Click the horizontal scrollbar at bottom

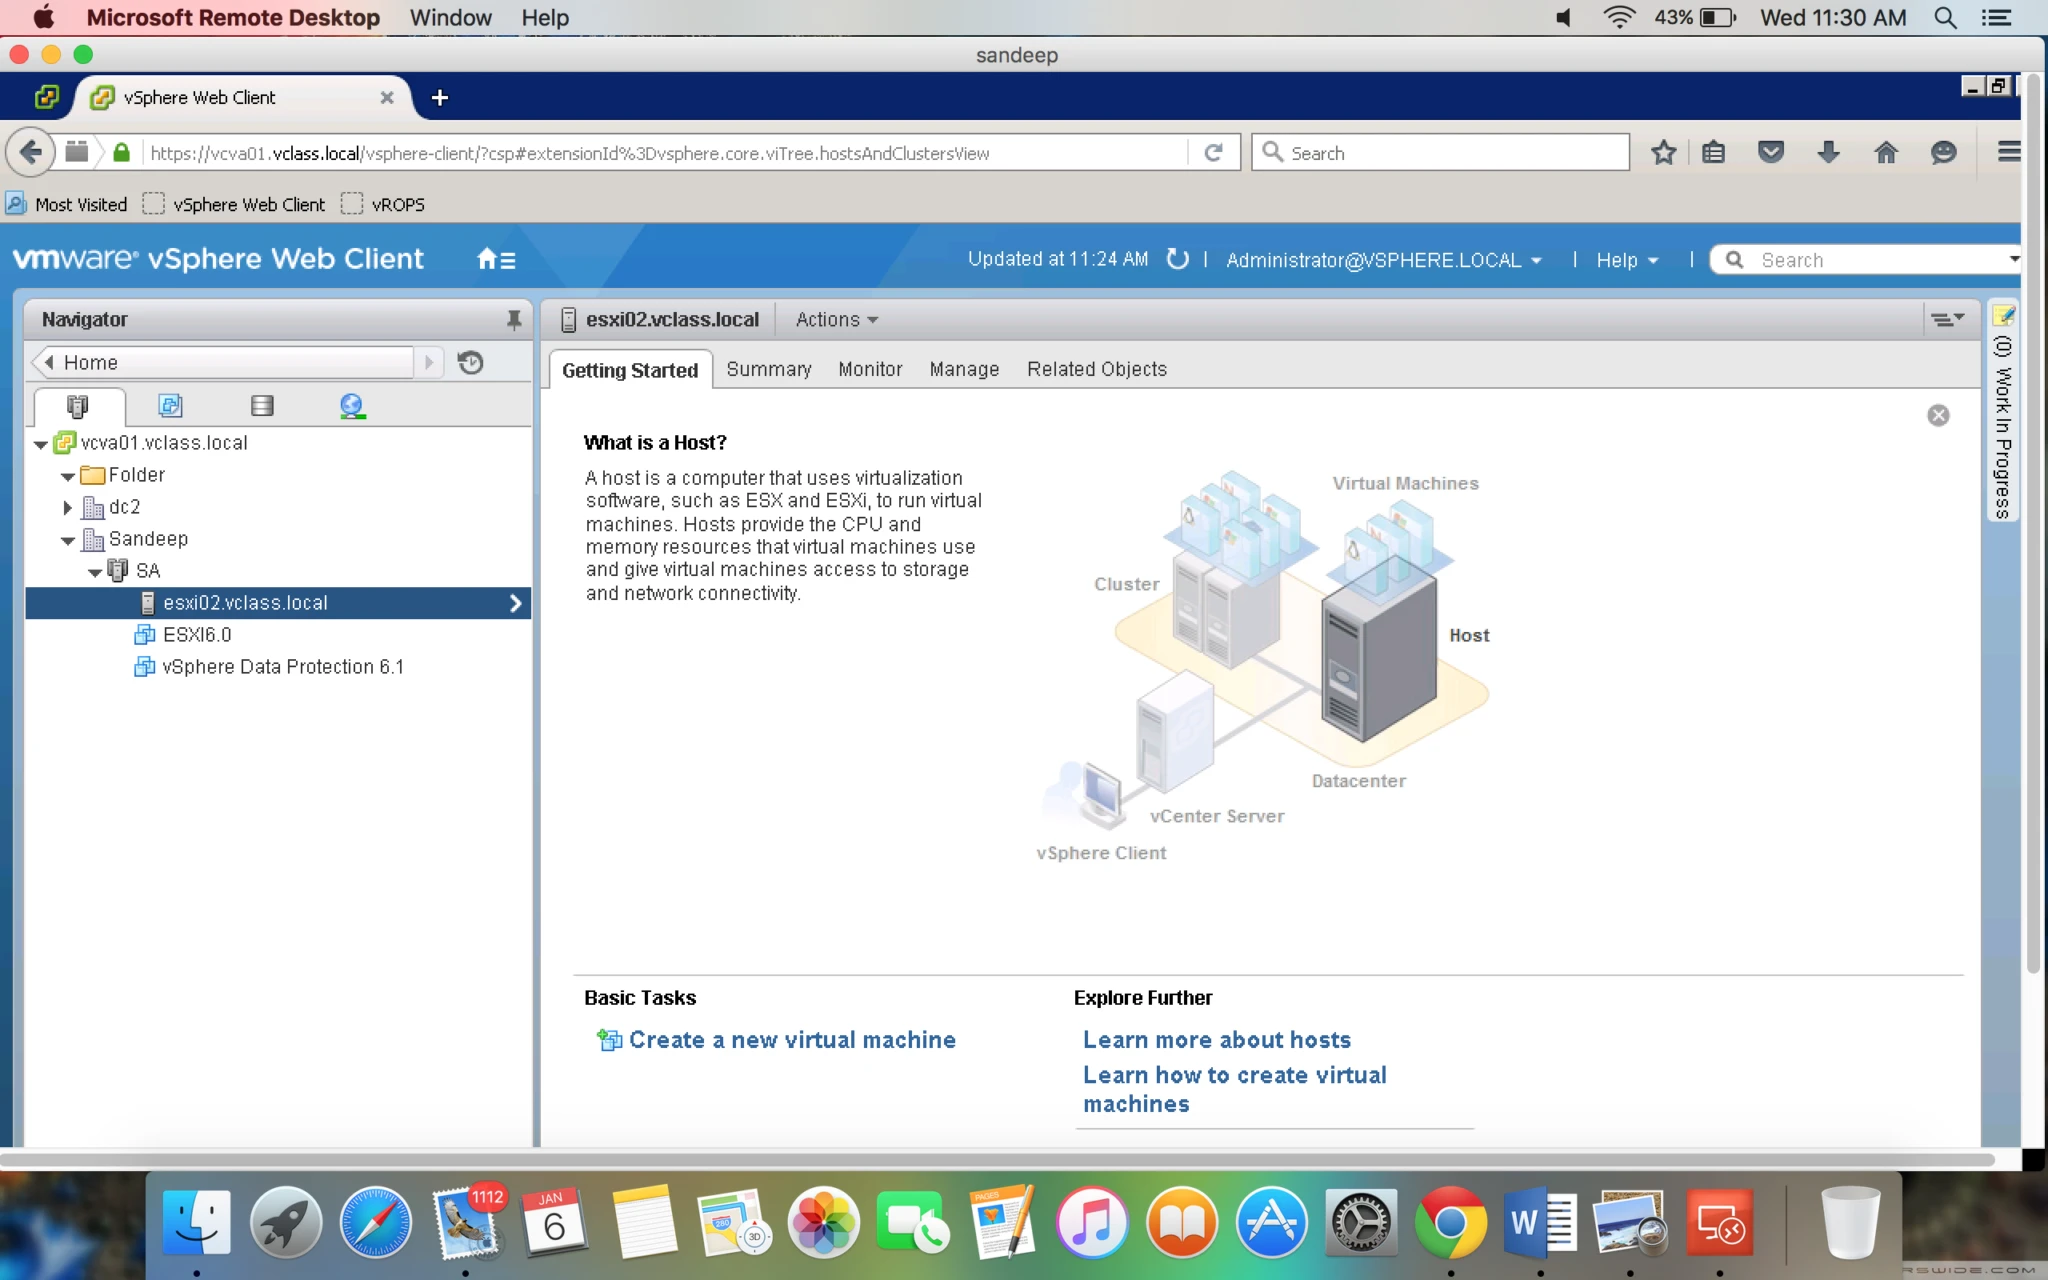pos(997,1160)
